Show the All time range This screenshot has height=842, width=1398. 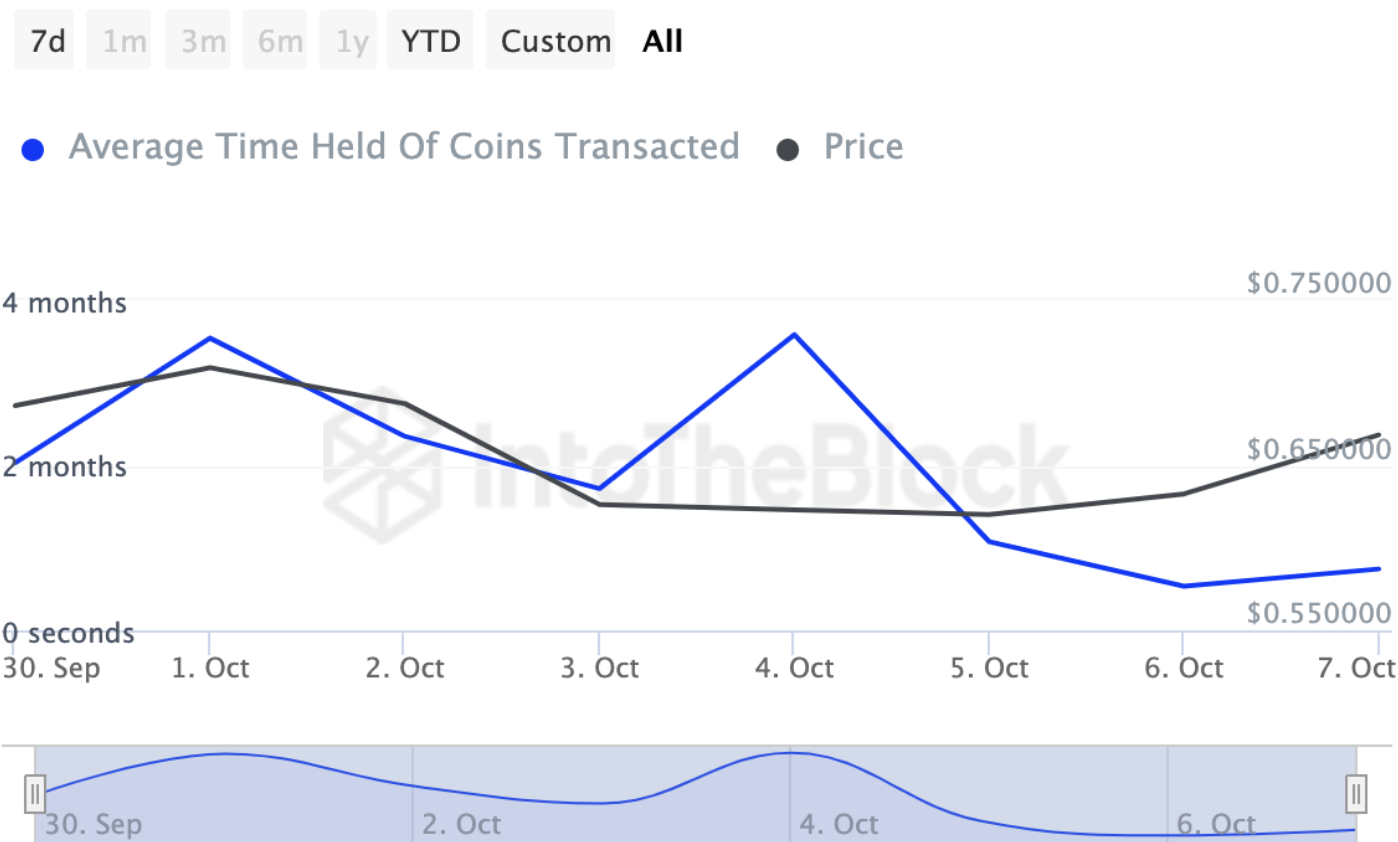[662, 42]
